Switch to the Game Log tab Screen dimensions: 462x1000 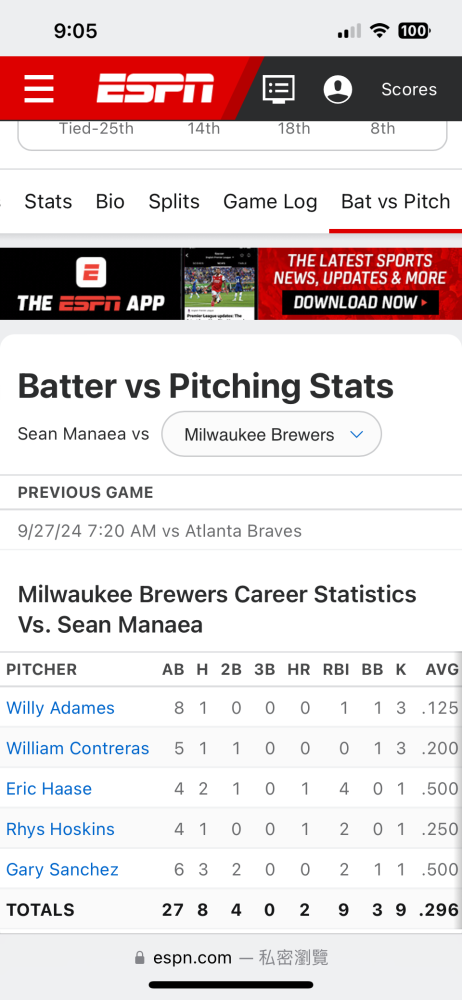coord(270,202)
